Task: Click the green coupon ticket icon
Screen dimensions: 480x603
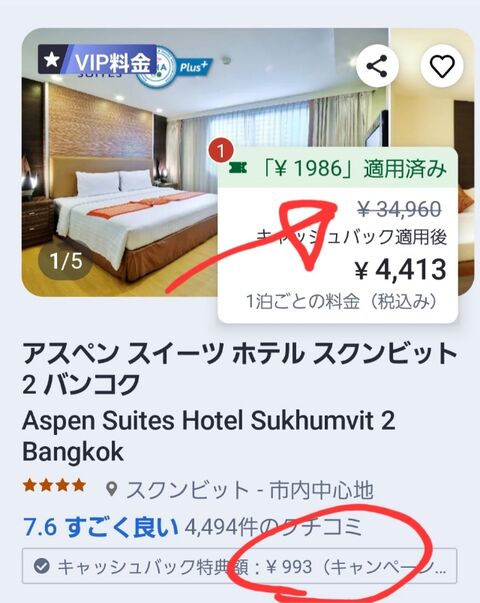Action: coord(238,168)
